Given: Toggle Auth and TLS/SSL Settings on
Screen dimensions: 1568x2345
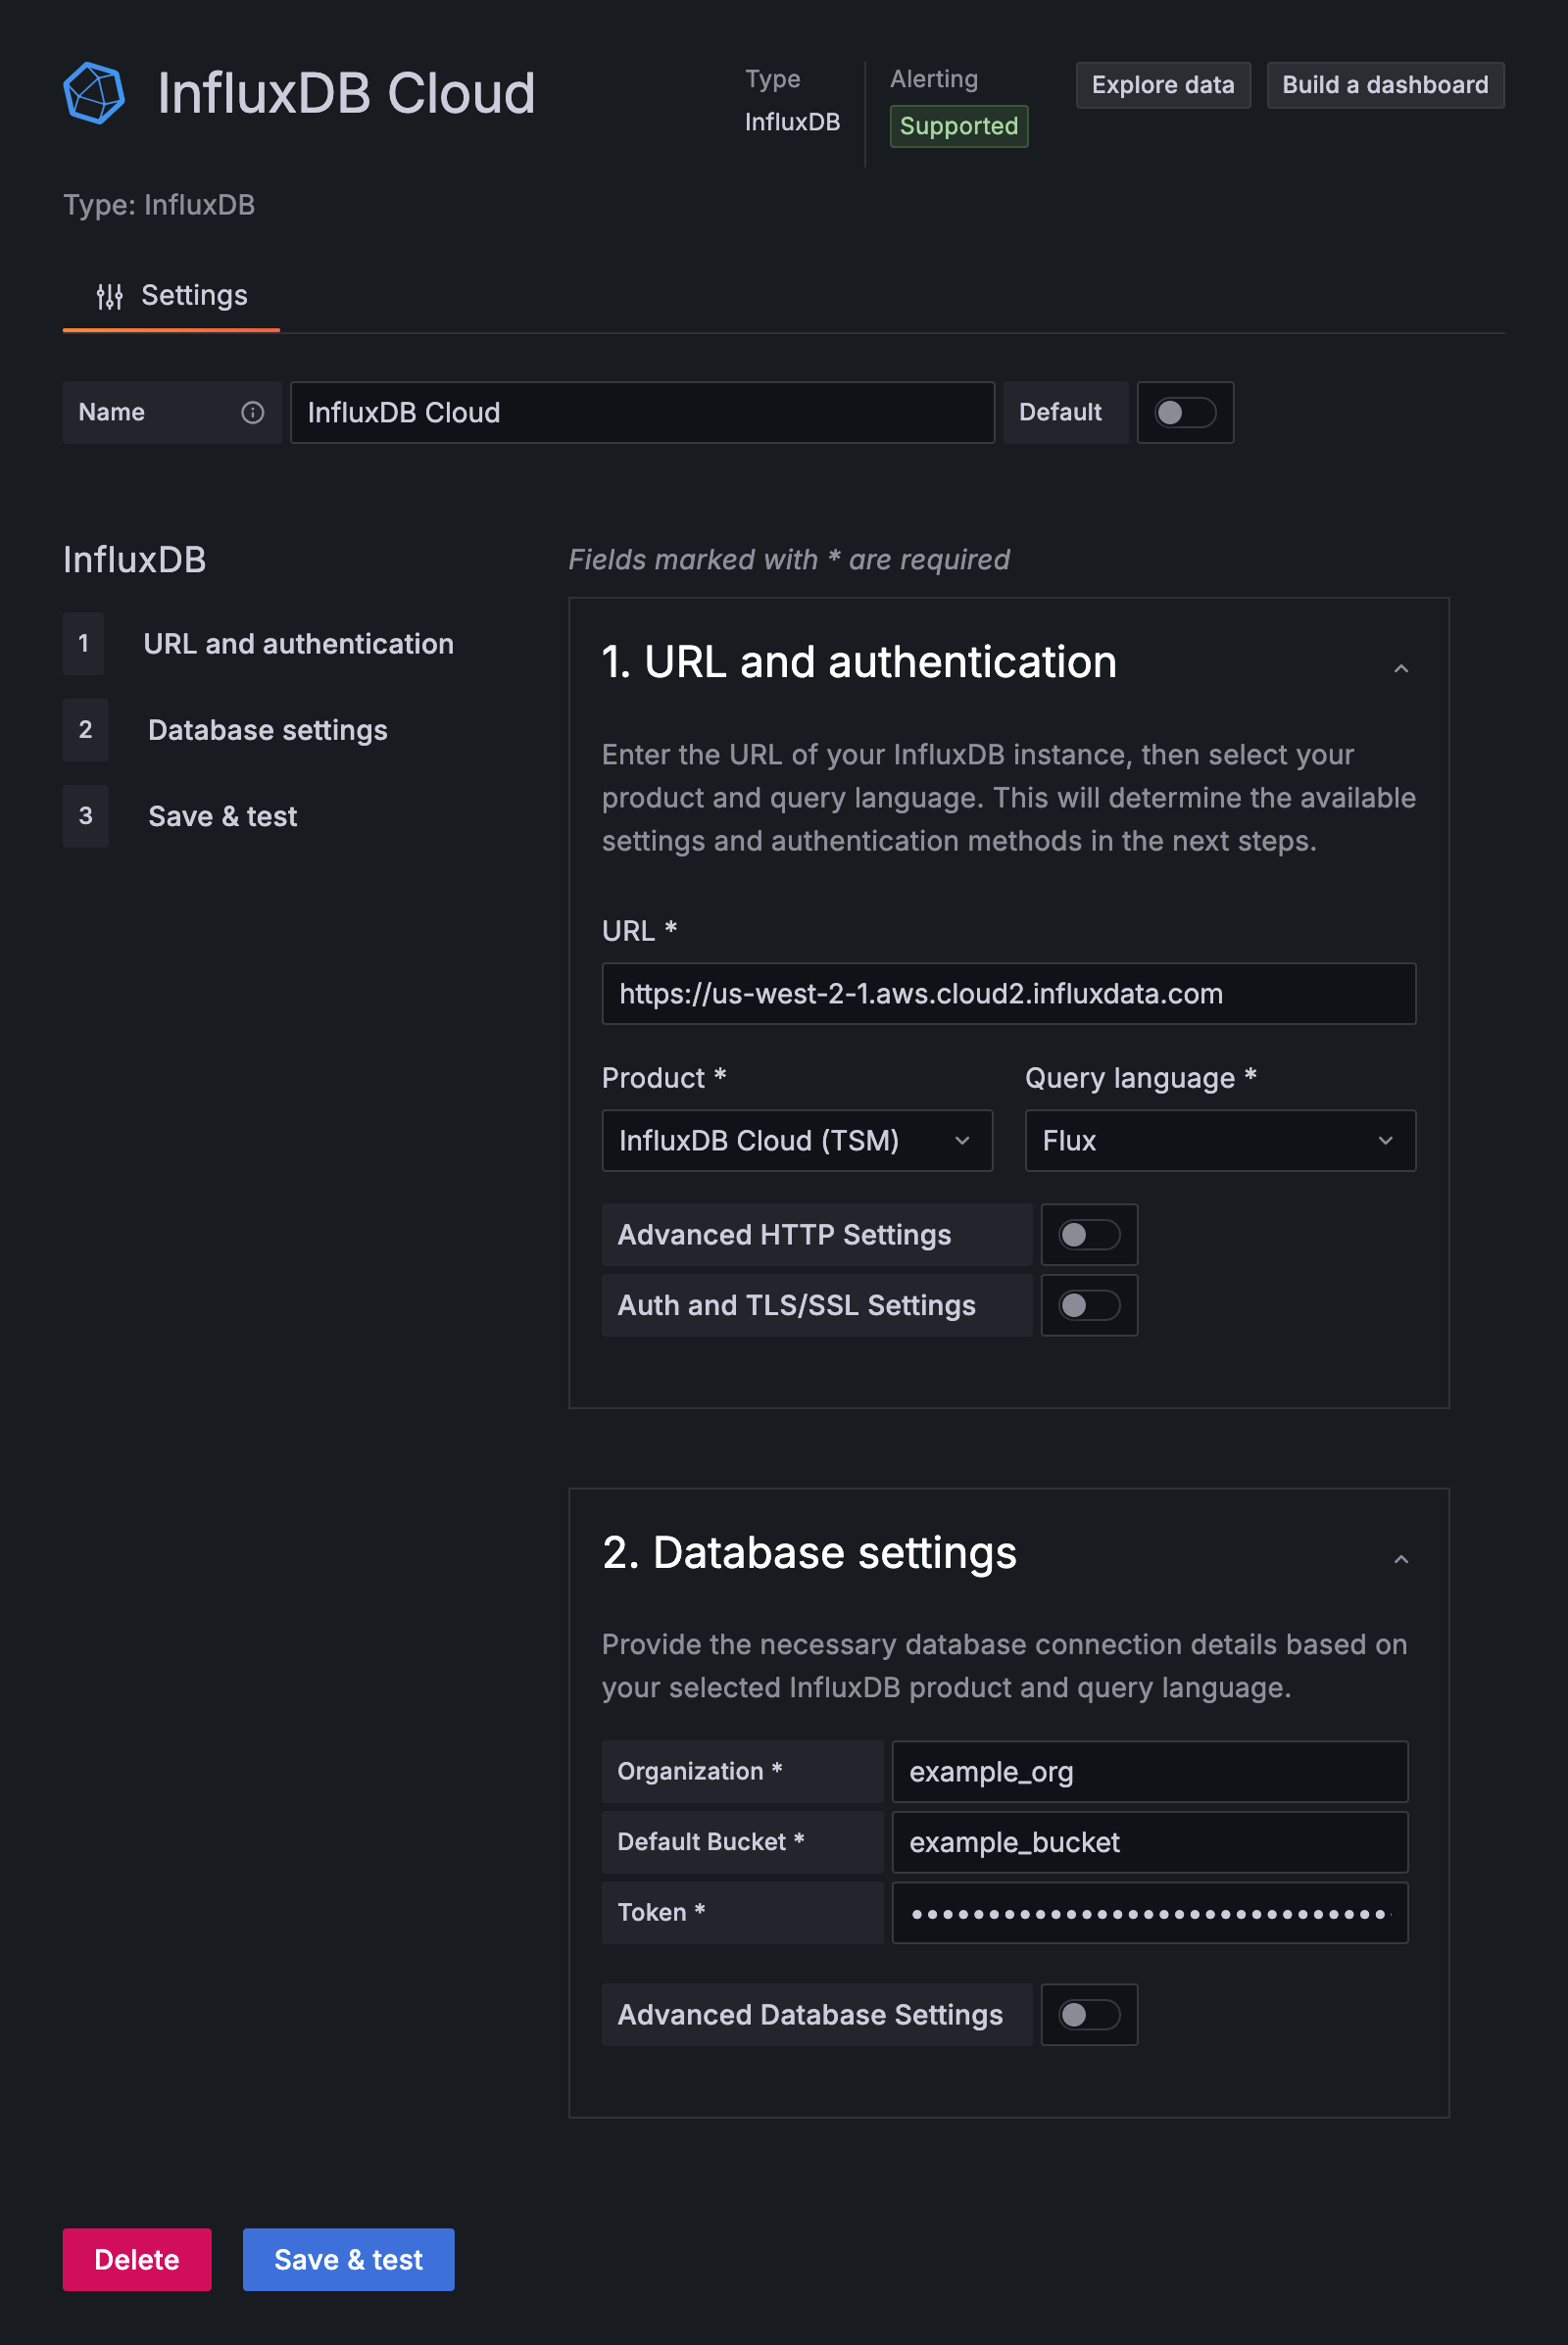Looking at the screenshot, I should click(x=1089, y=1305).
